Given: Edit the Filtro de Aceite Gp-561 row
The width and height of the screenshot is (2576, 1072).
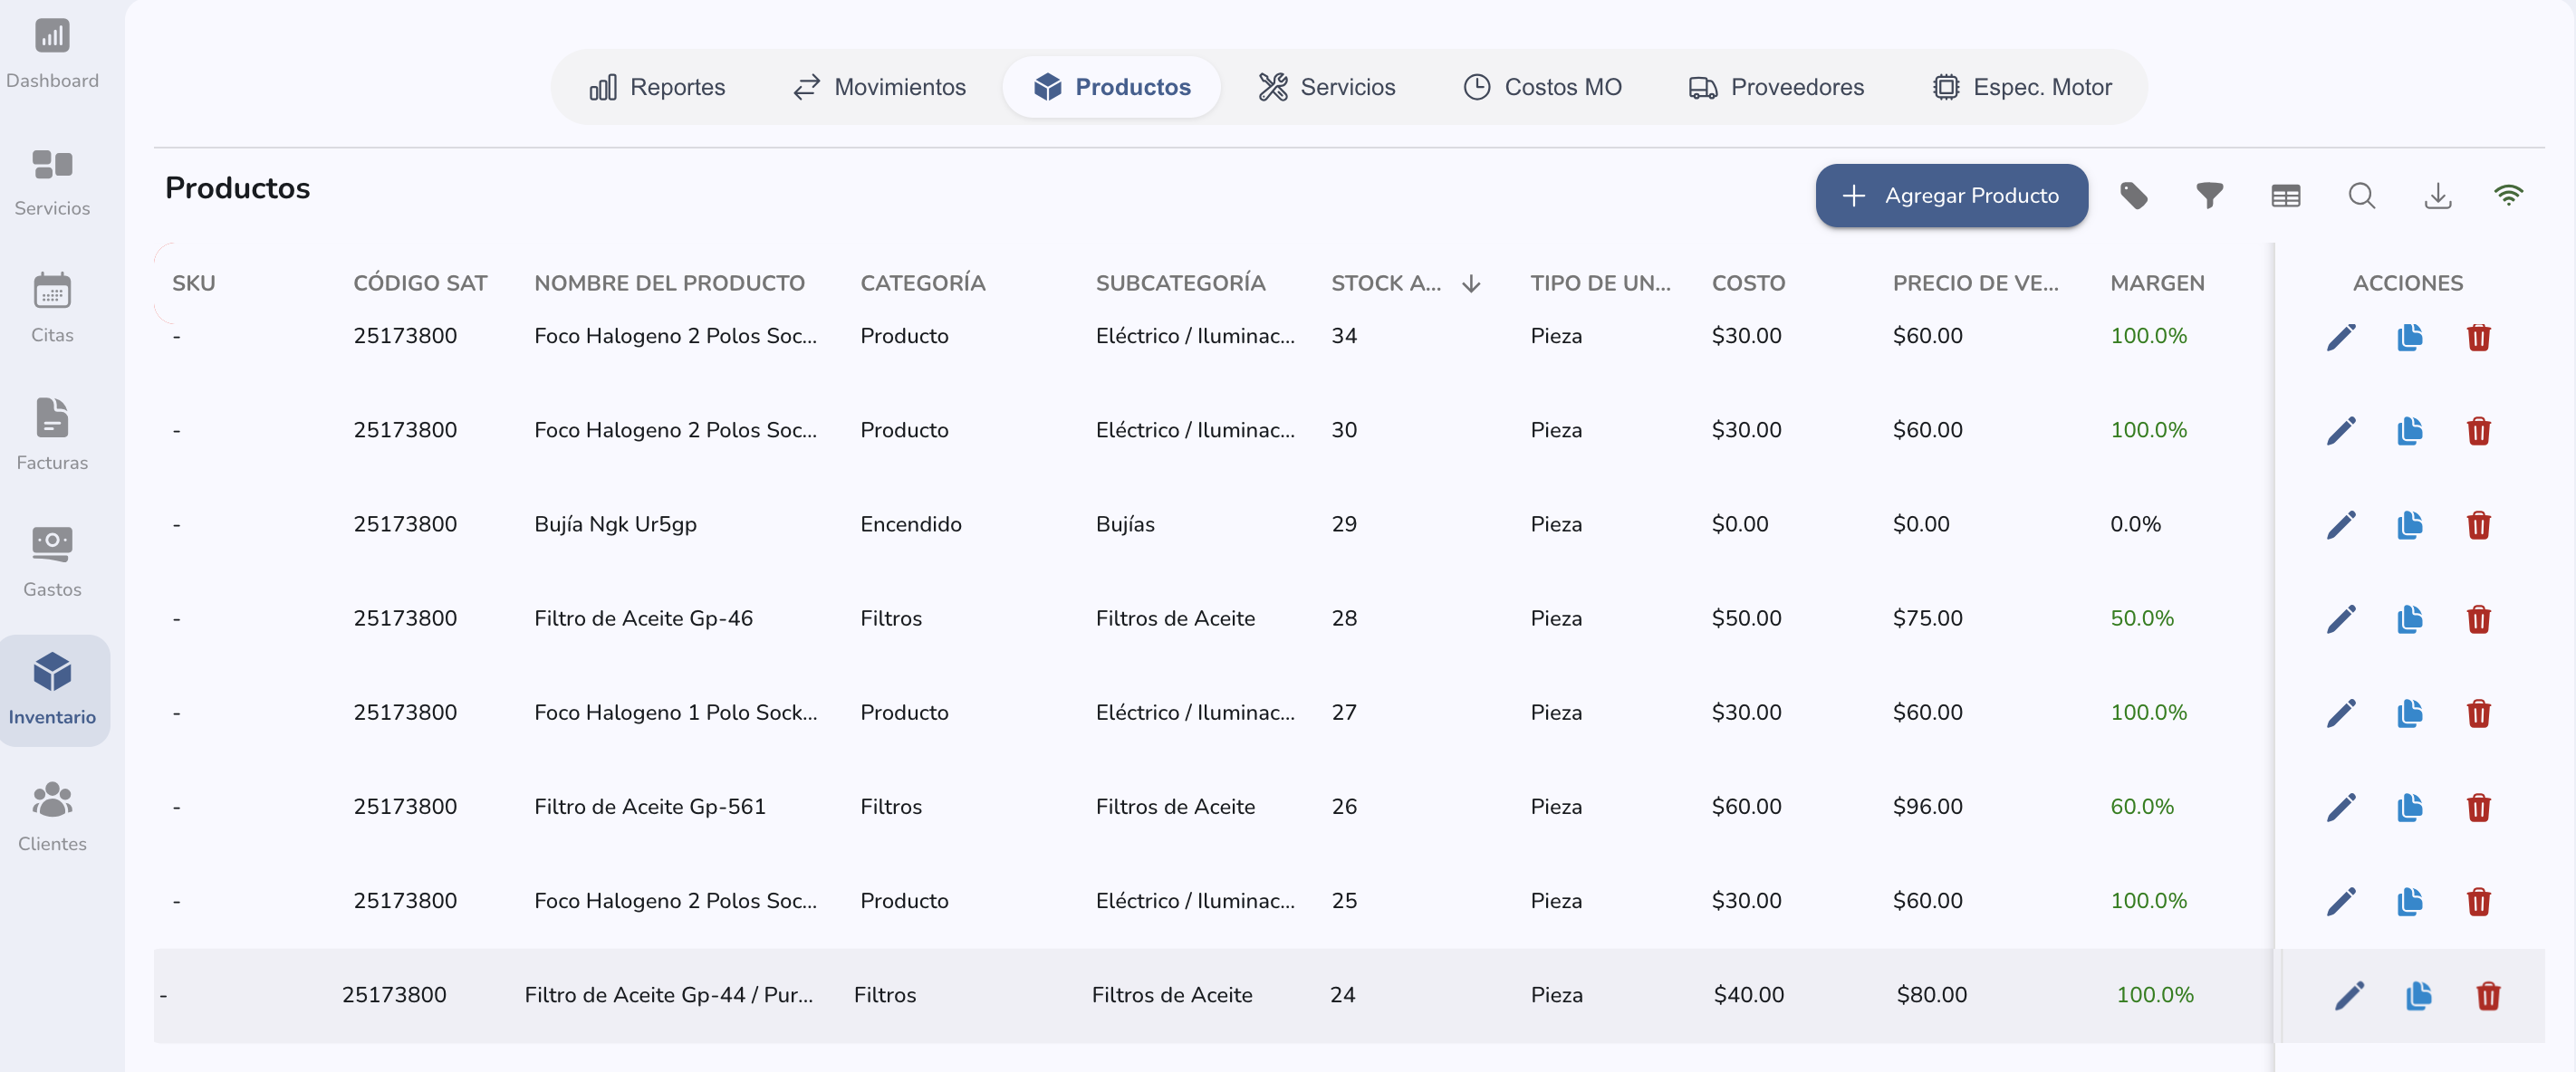Looking at the screenshot, I should [x=2340, y=807].
